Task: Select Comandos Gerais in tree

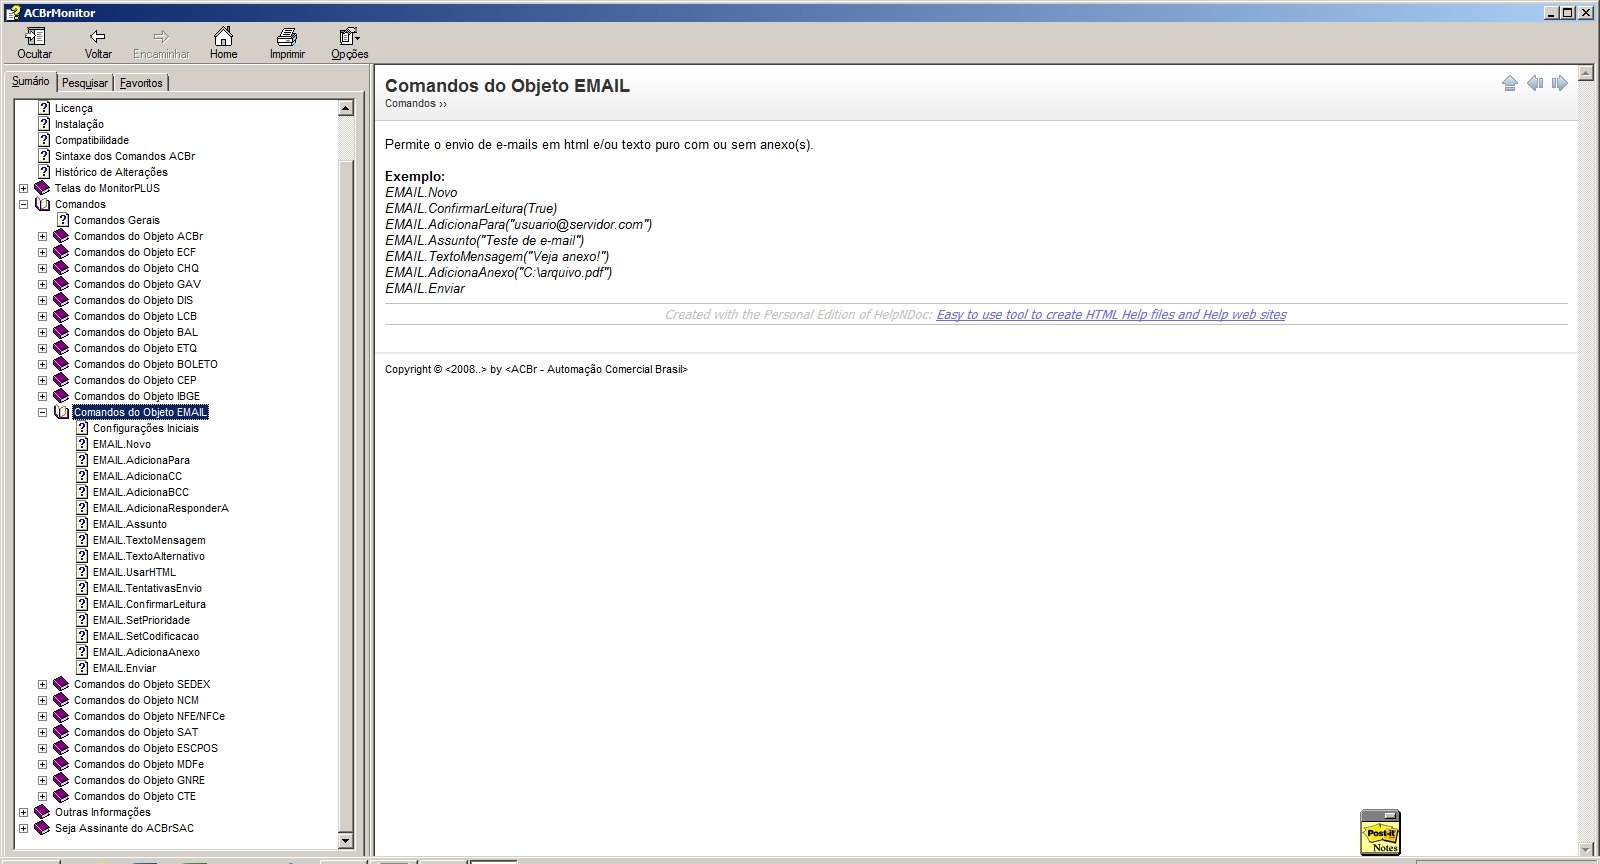Action: pos(117,220)
